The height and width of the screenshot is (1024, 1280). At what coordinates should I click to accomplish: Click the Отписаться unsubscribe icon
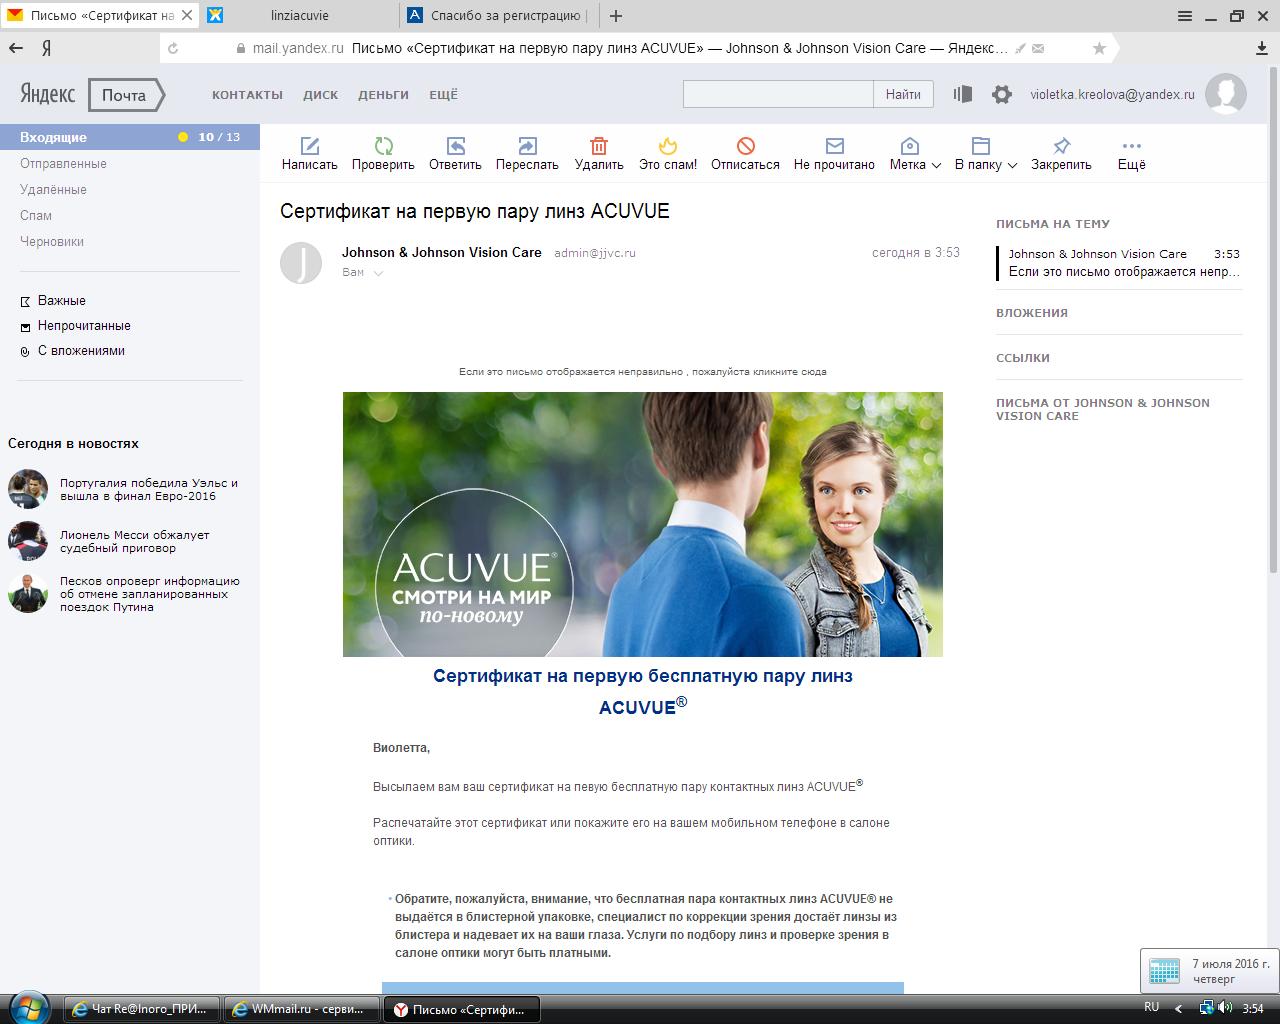[x=745, y=146]
